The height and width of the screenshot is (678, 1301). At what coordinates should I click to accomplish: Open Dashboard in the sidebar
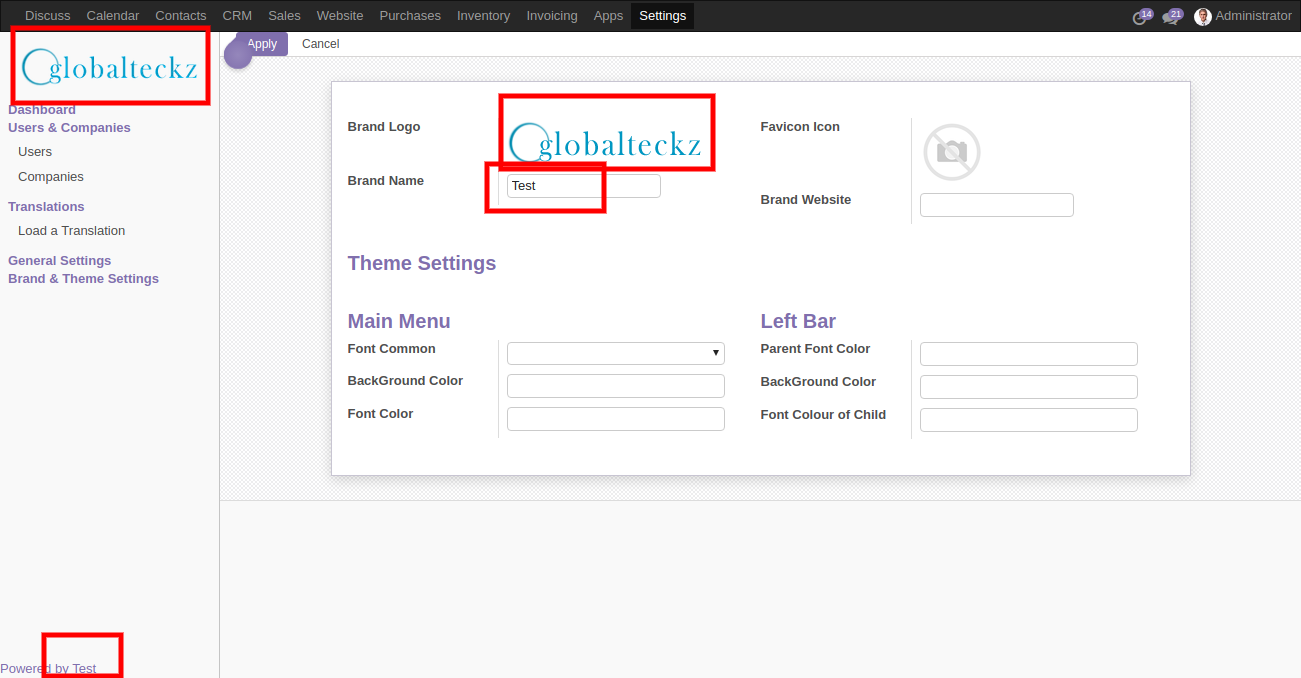tap(42, 110)
